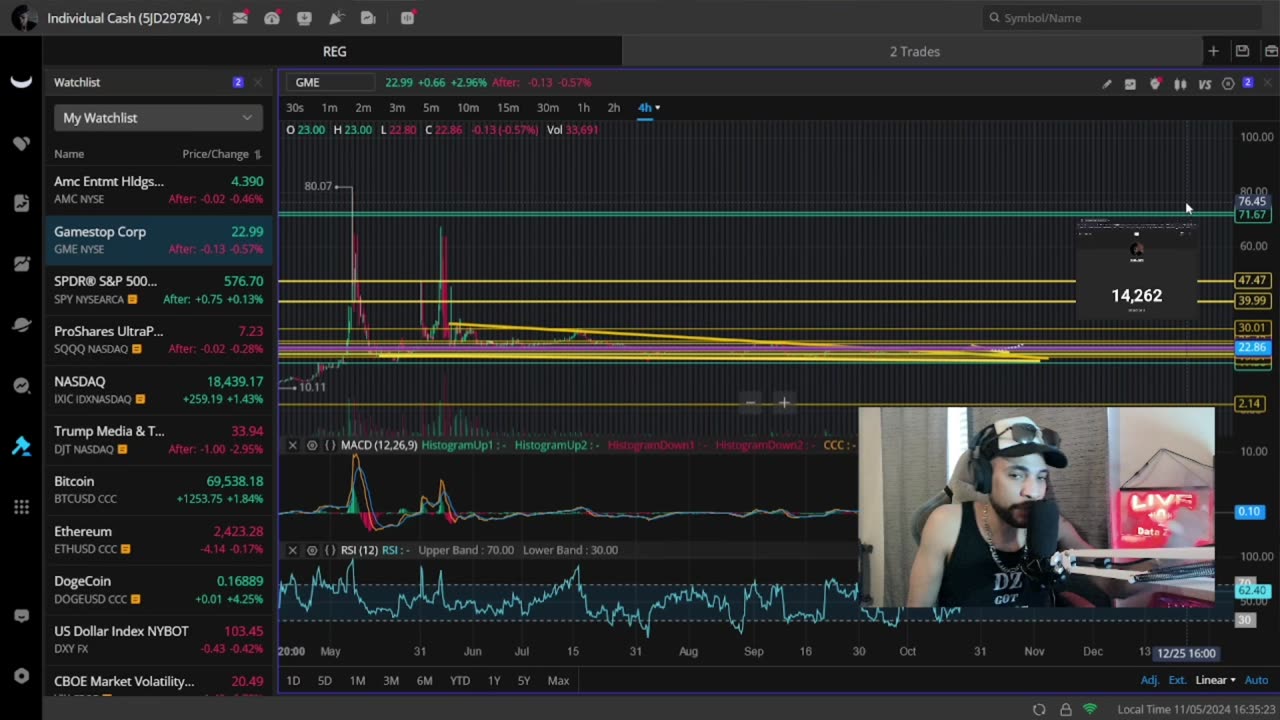
Task: Select the 30s chart interval
Action: (x=295, y=108)
